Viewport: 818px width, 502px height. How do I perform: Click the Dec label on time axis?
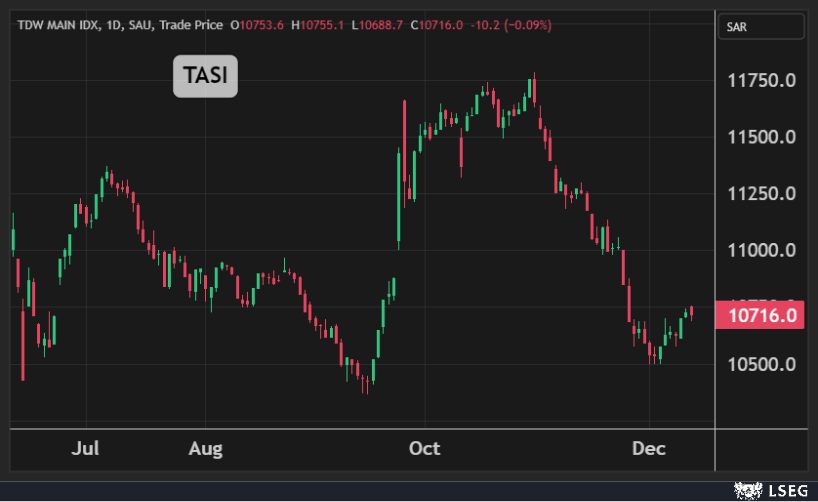point(648,449)
